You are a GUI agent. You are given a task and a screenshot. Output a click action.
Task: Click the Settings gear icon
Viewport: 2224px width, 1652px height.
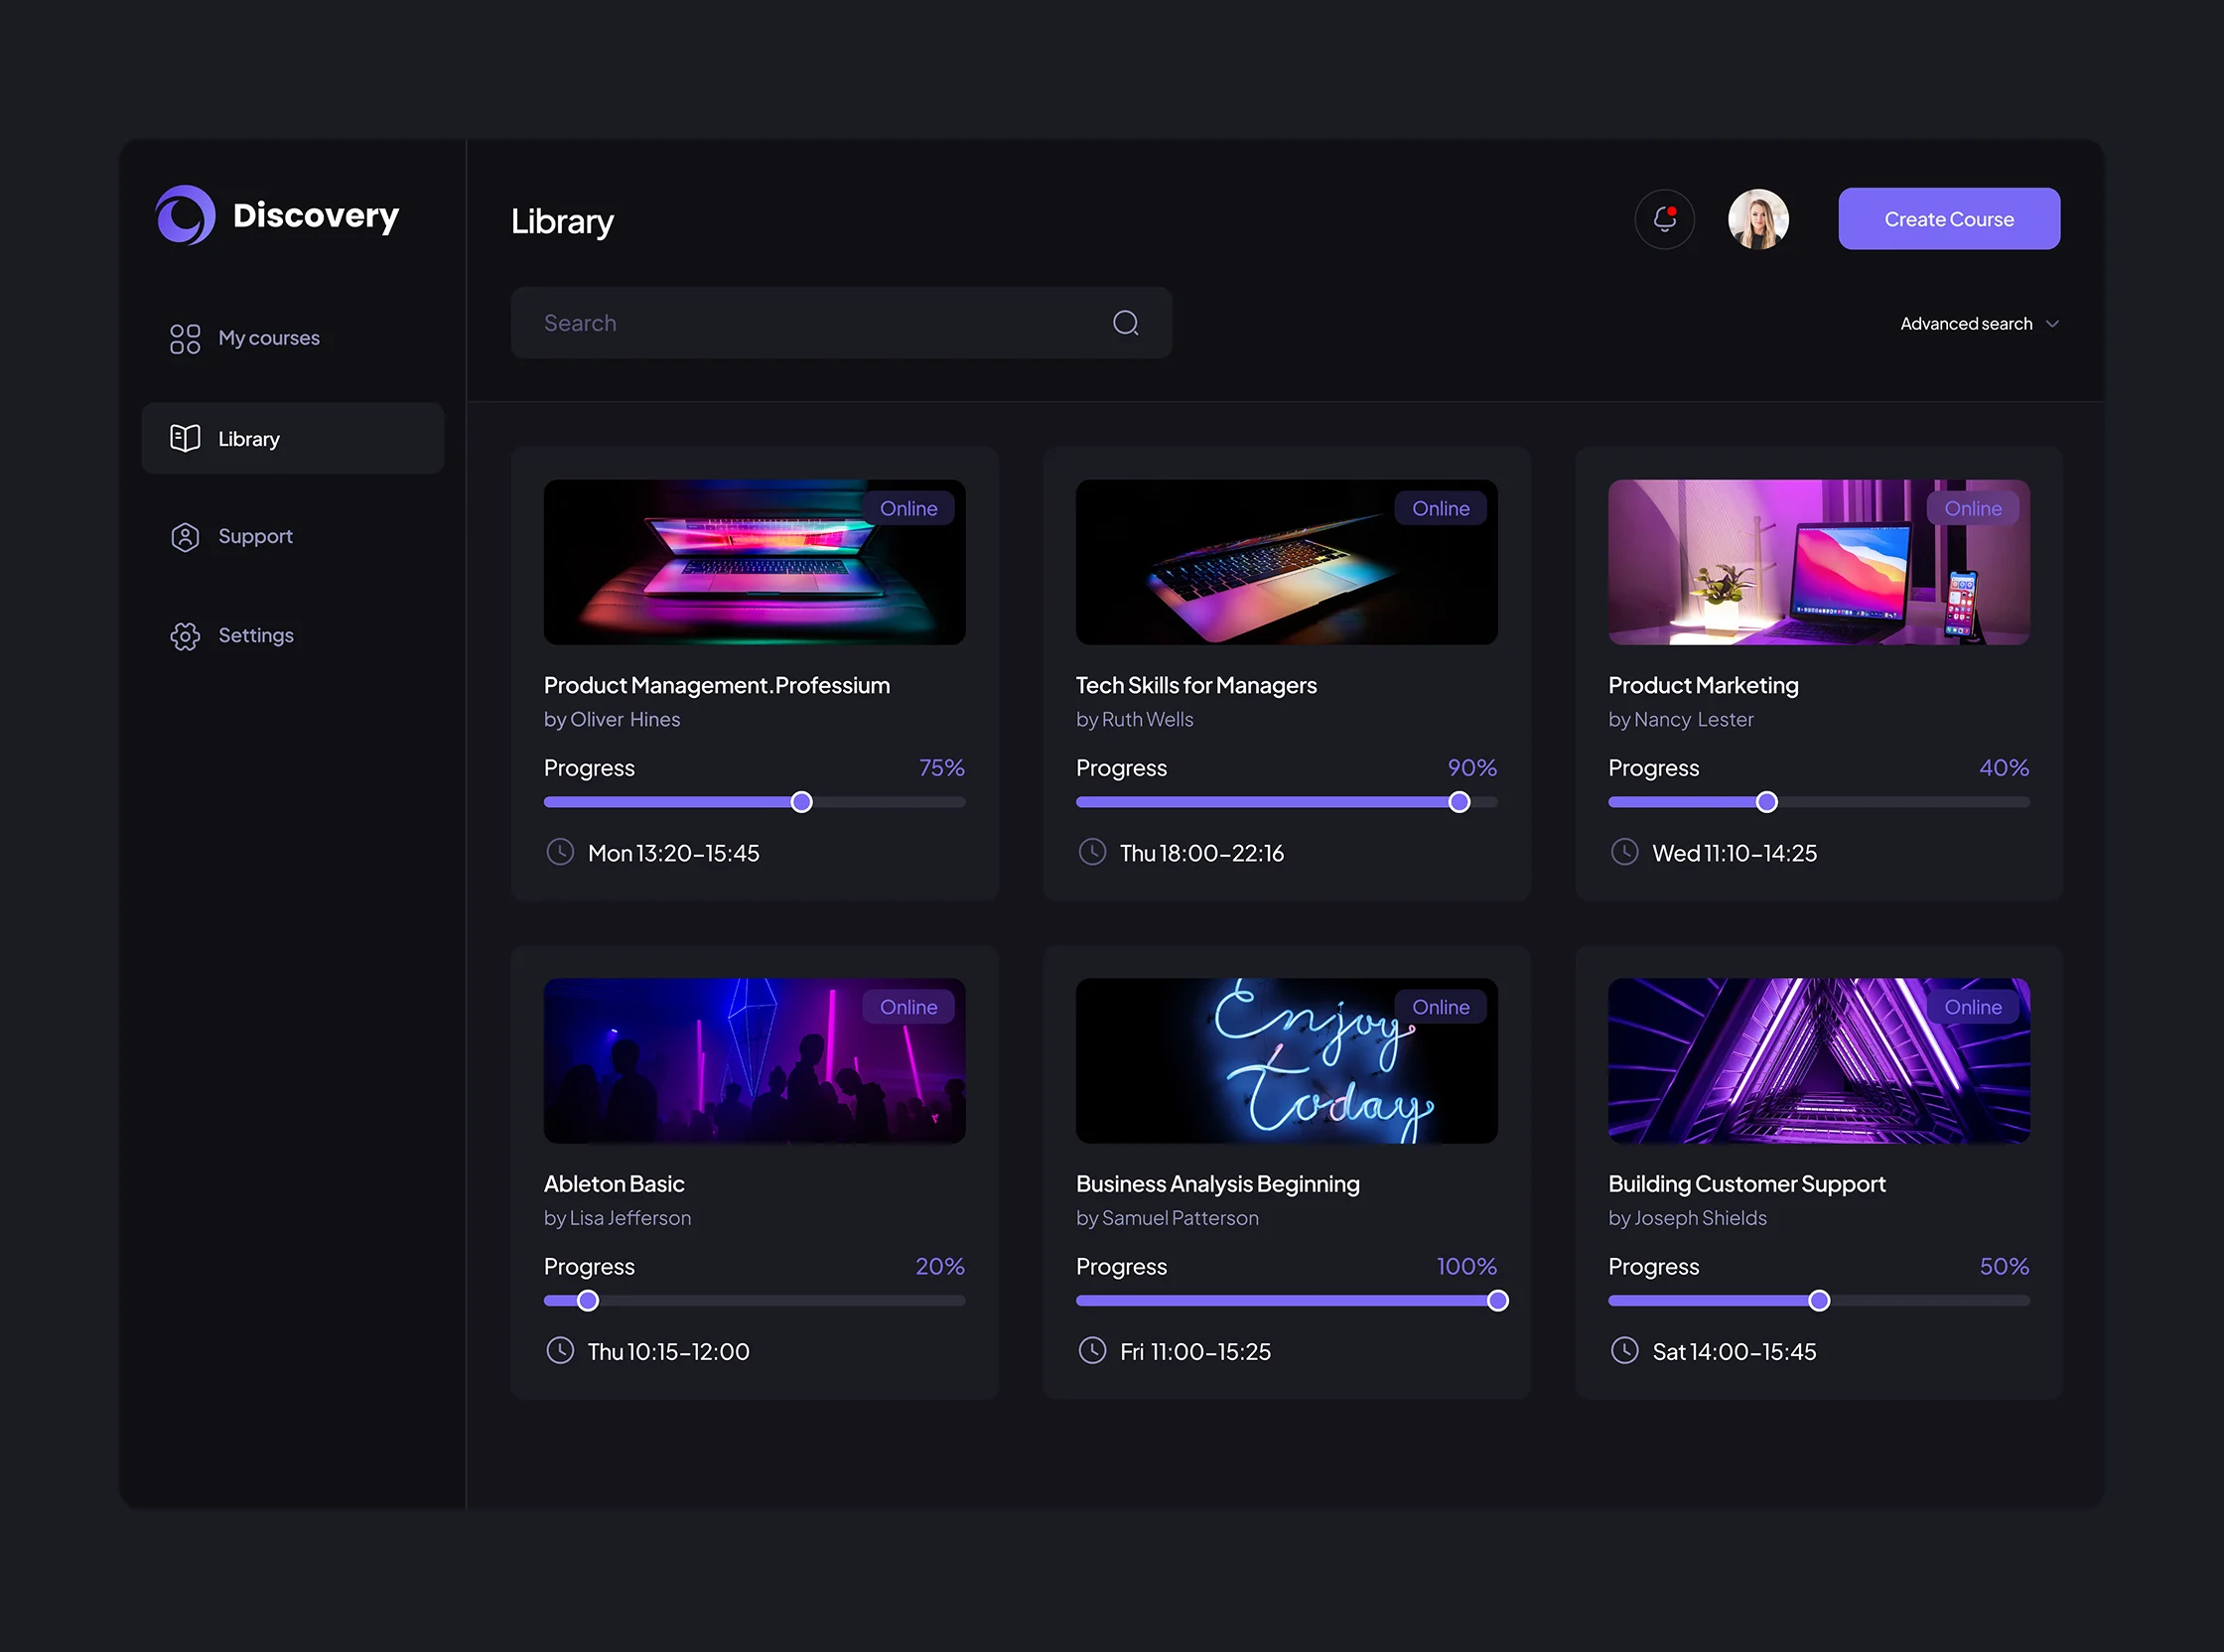pyautogui.click(x=185, y=636)
